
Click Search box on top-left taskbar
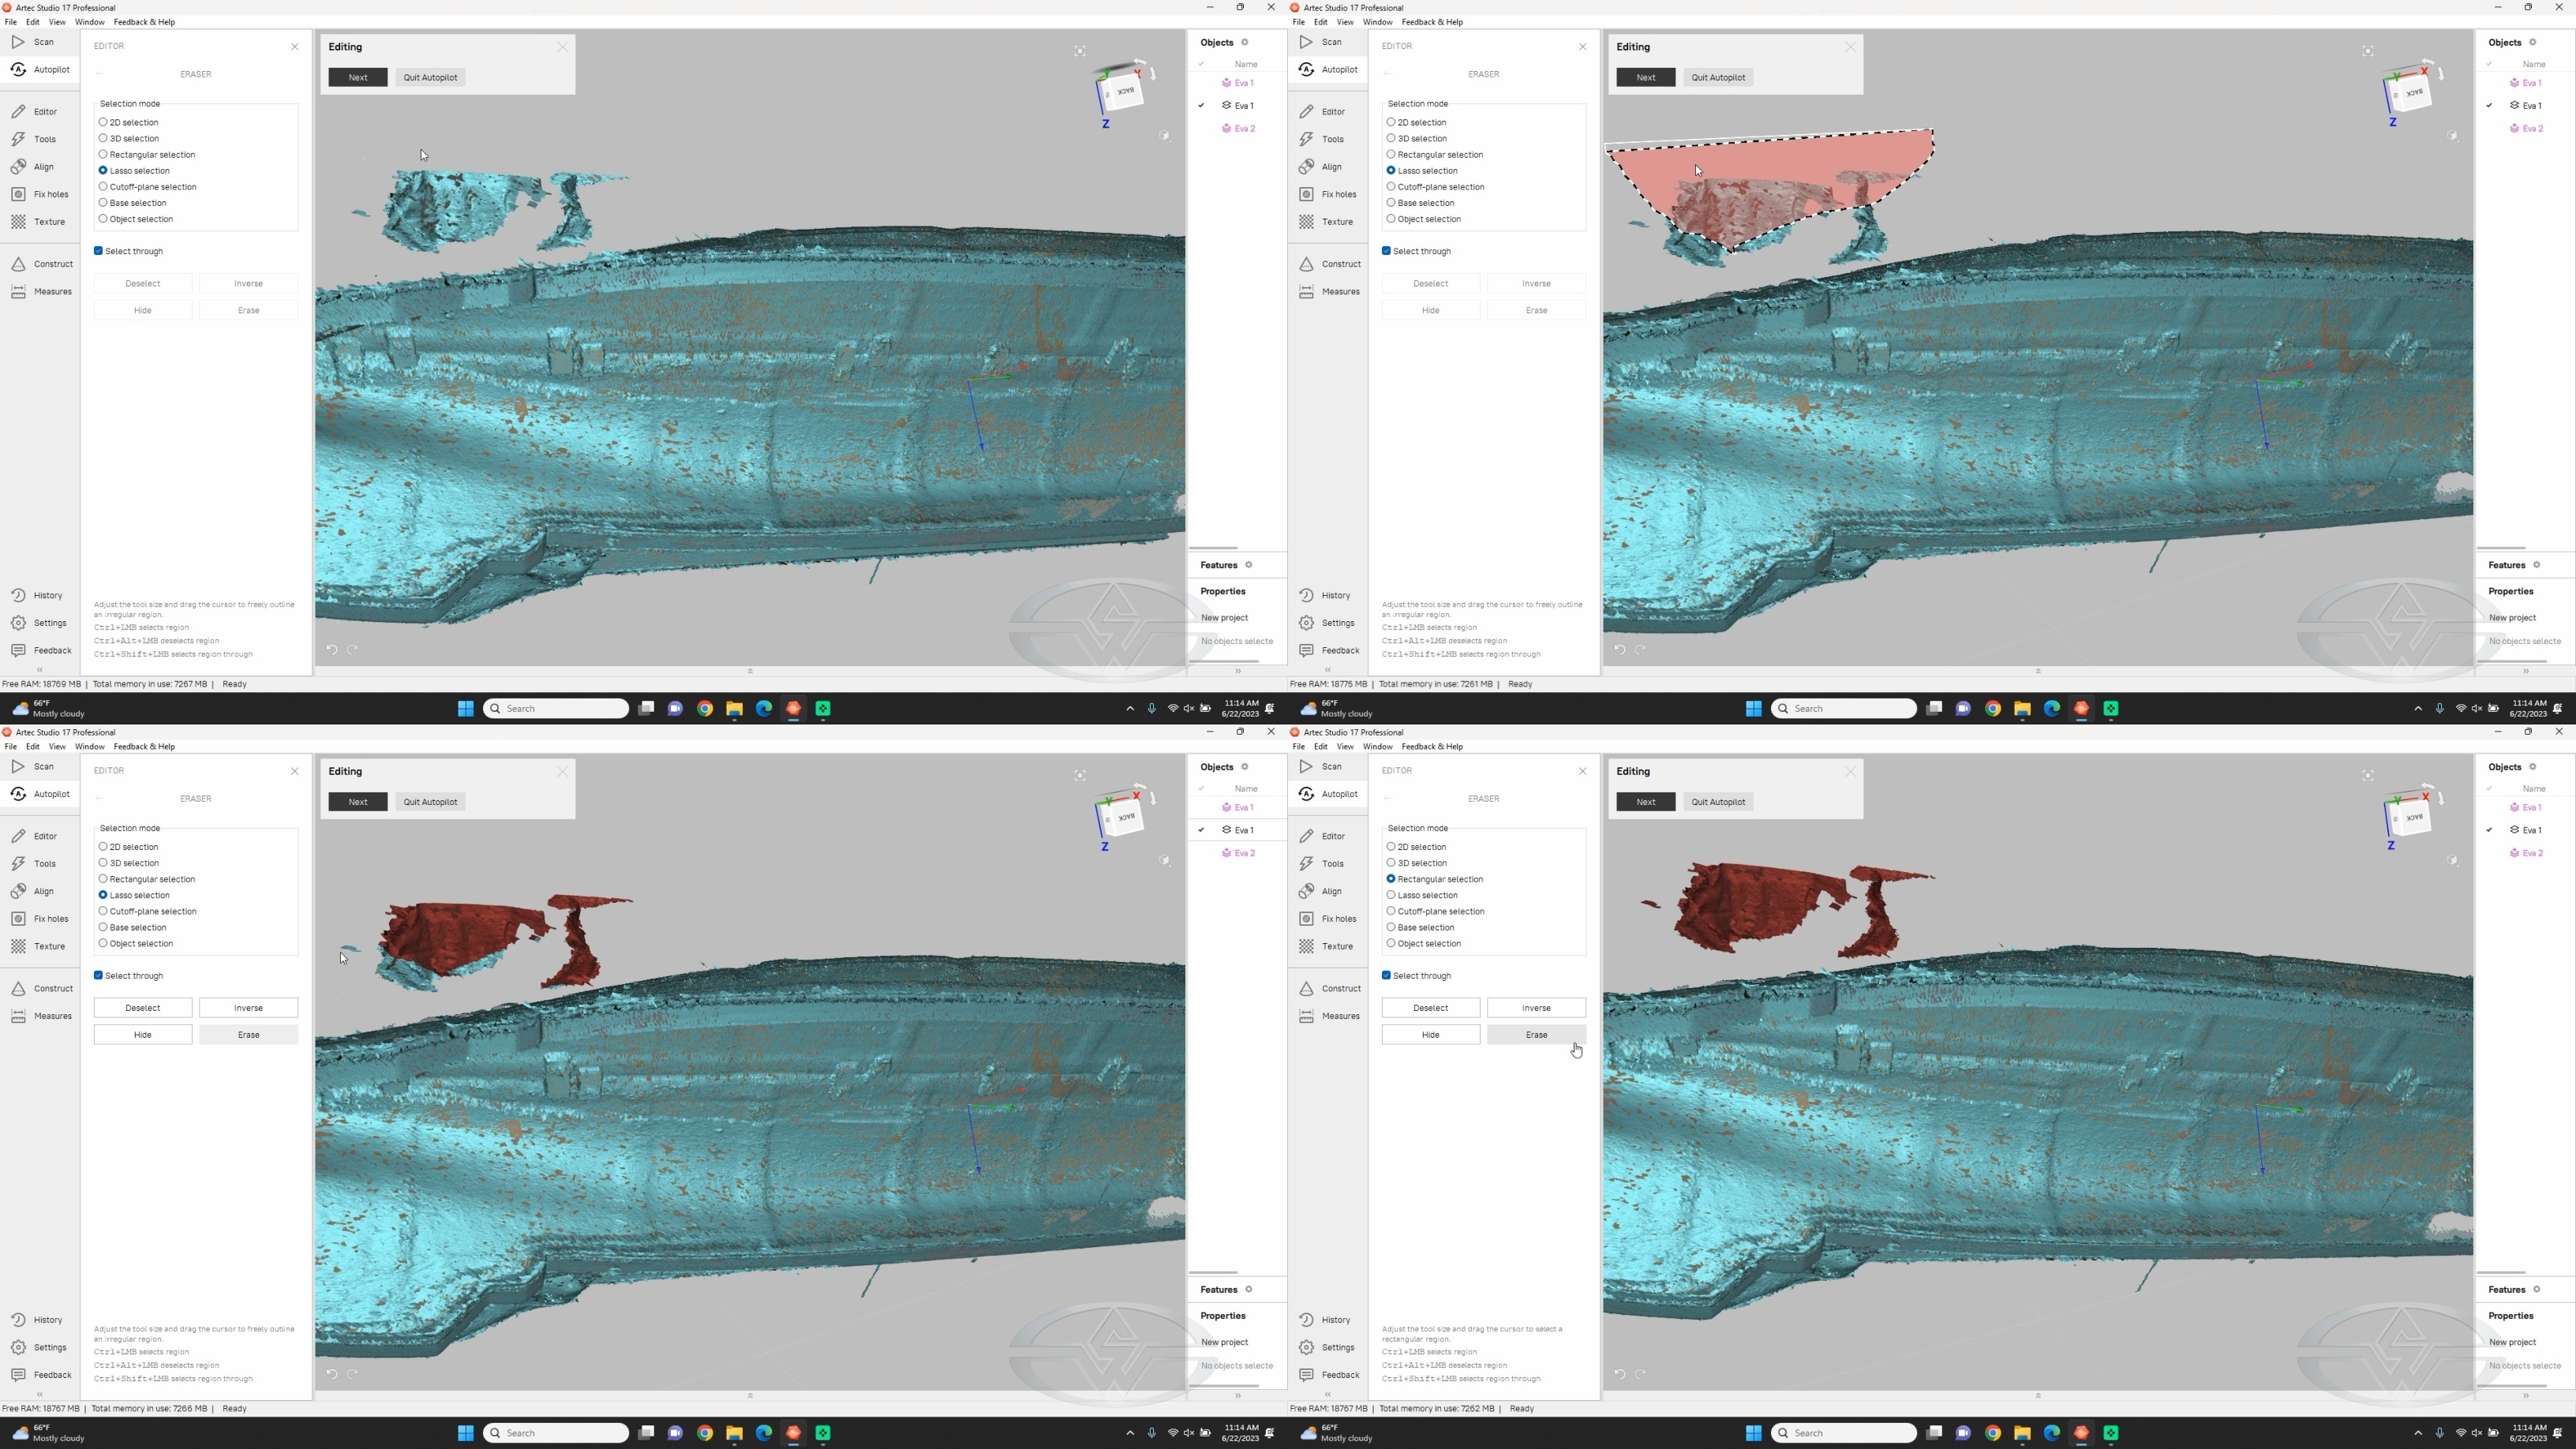pos(556,708)
